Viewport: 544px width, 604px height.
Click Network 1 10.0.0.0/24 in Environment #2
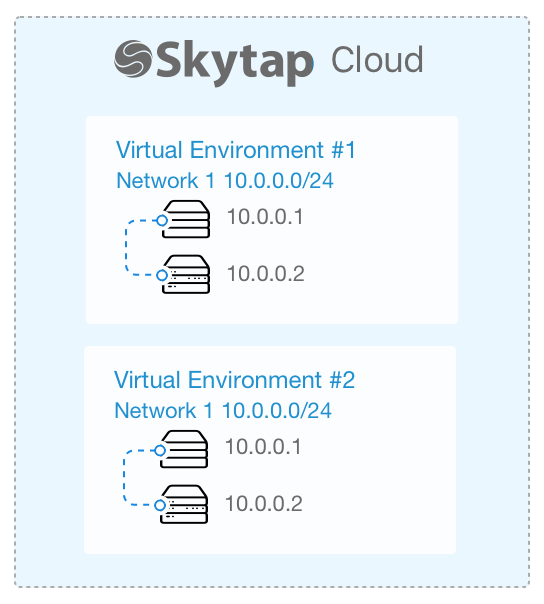click(223, 410)
